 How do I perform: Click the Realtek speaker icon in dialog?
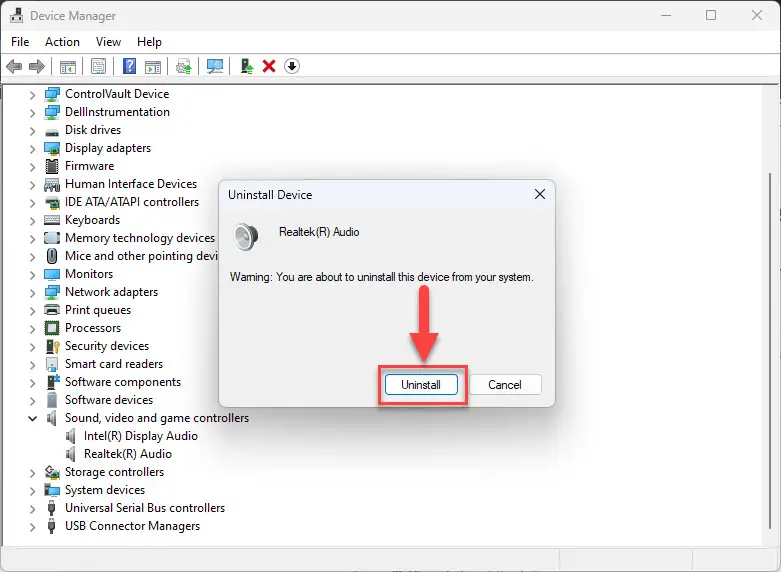[x=246, y=236]
